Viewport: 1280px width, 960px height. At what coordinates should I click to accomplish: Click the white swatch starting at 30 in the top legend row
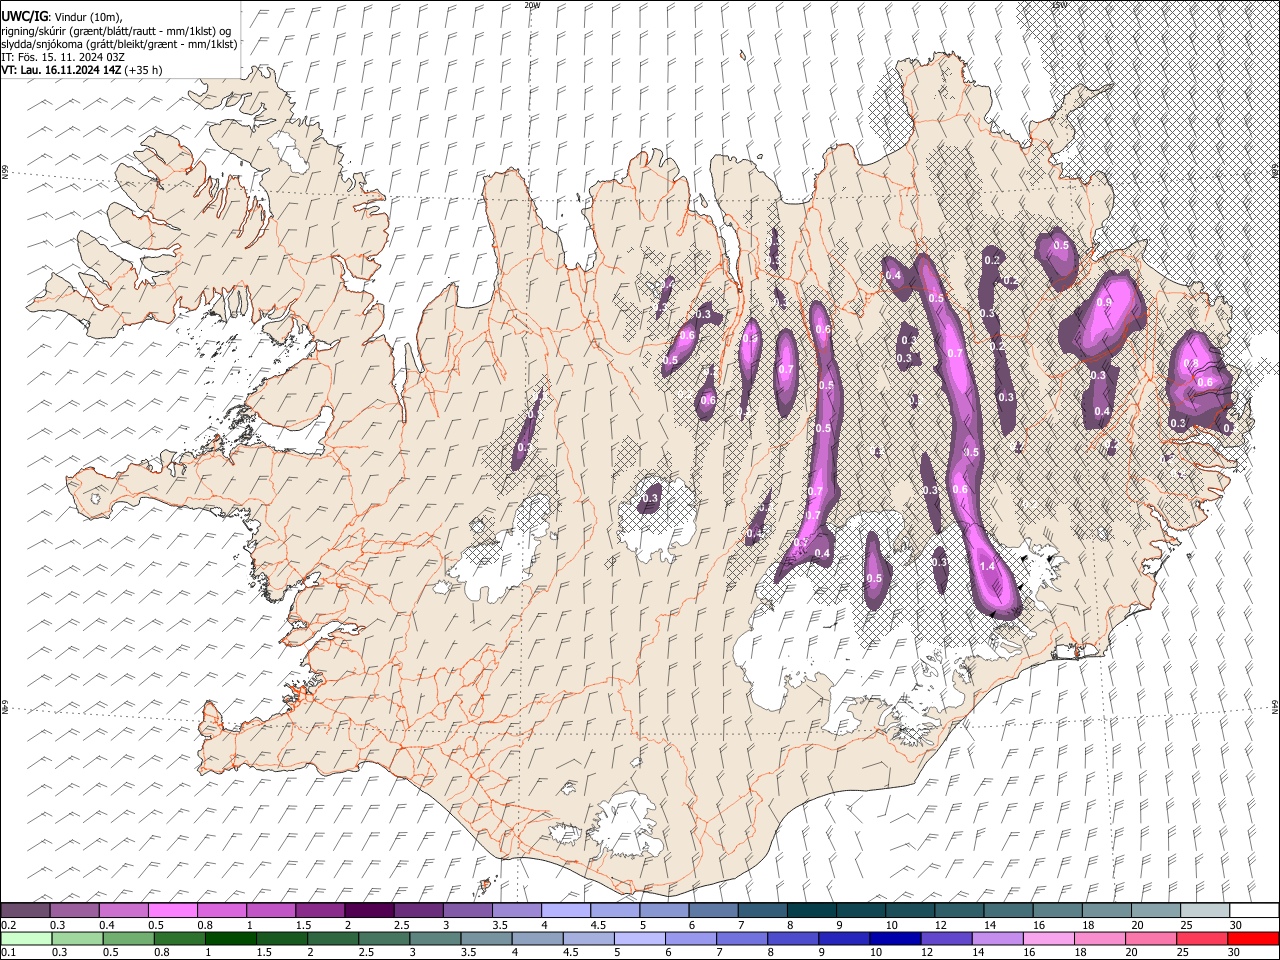pos(1253,910)
